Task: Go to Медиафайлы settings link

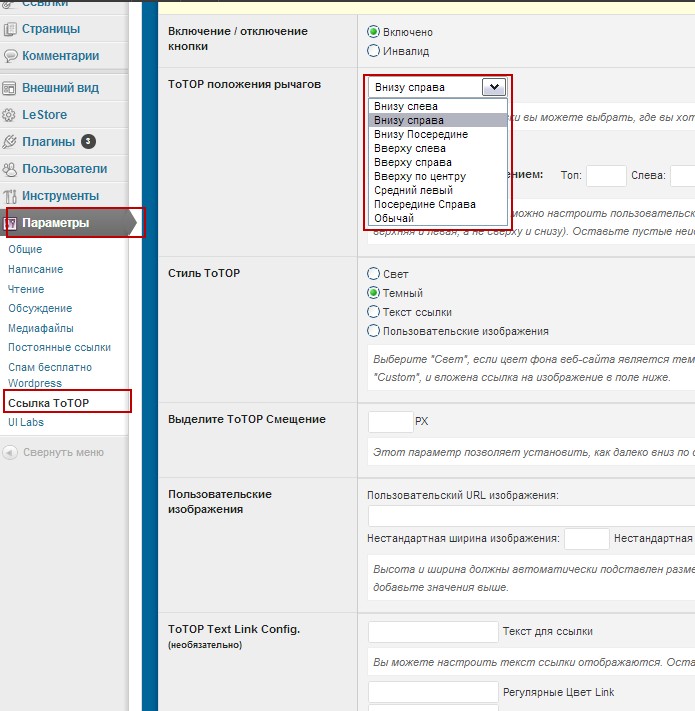Action: point(41,328)
